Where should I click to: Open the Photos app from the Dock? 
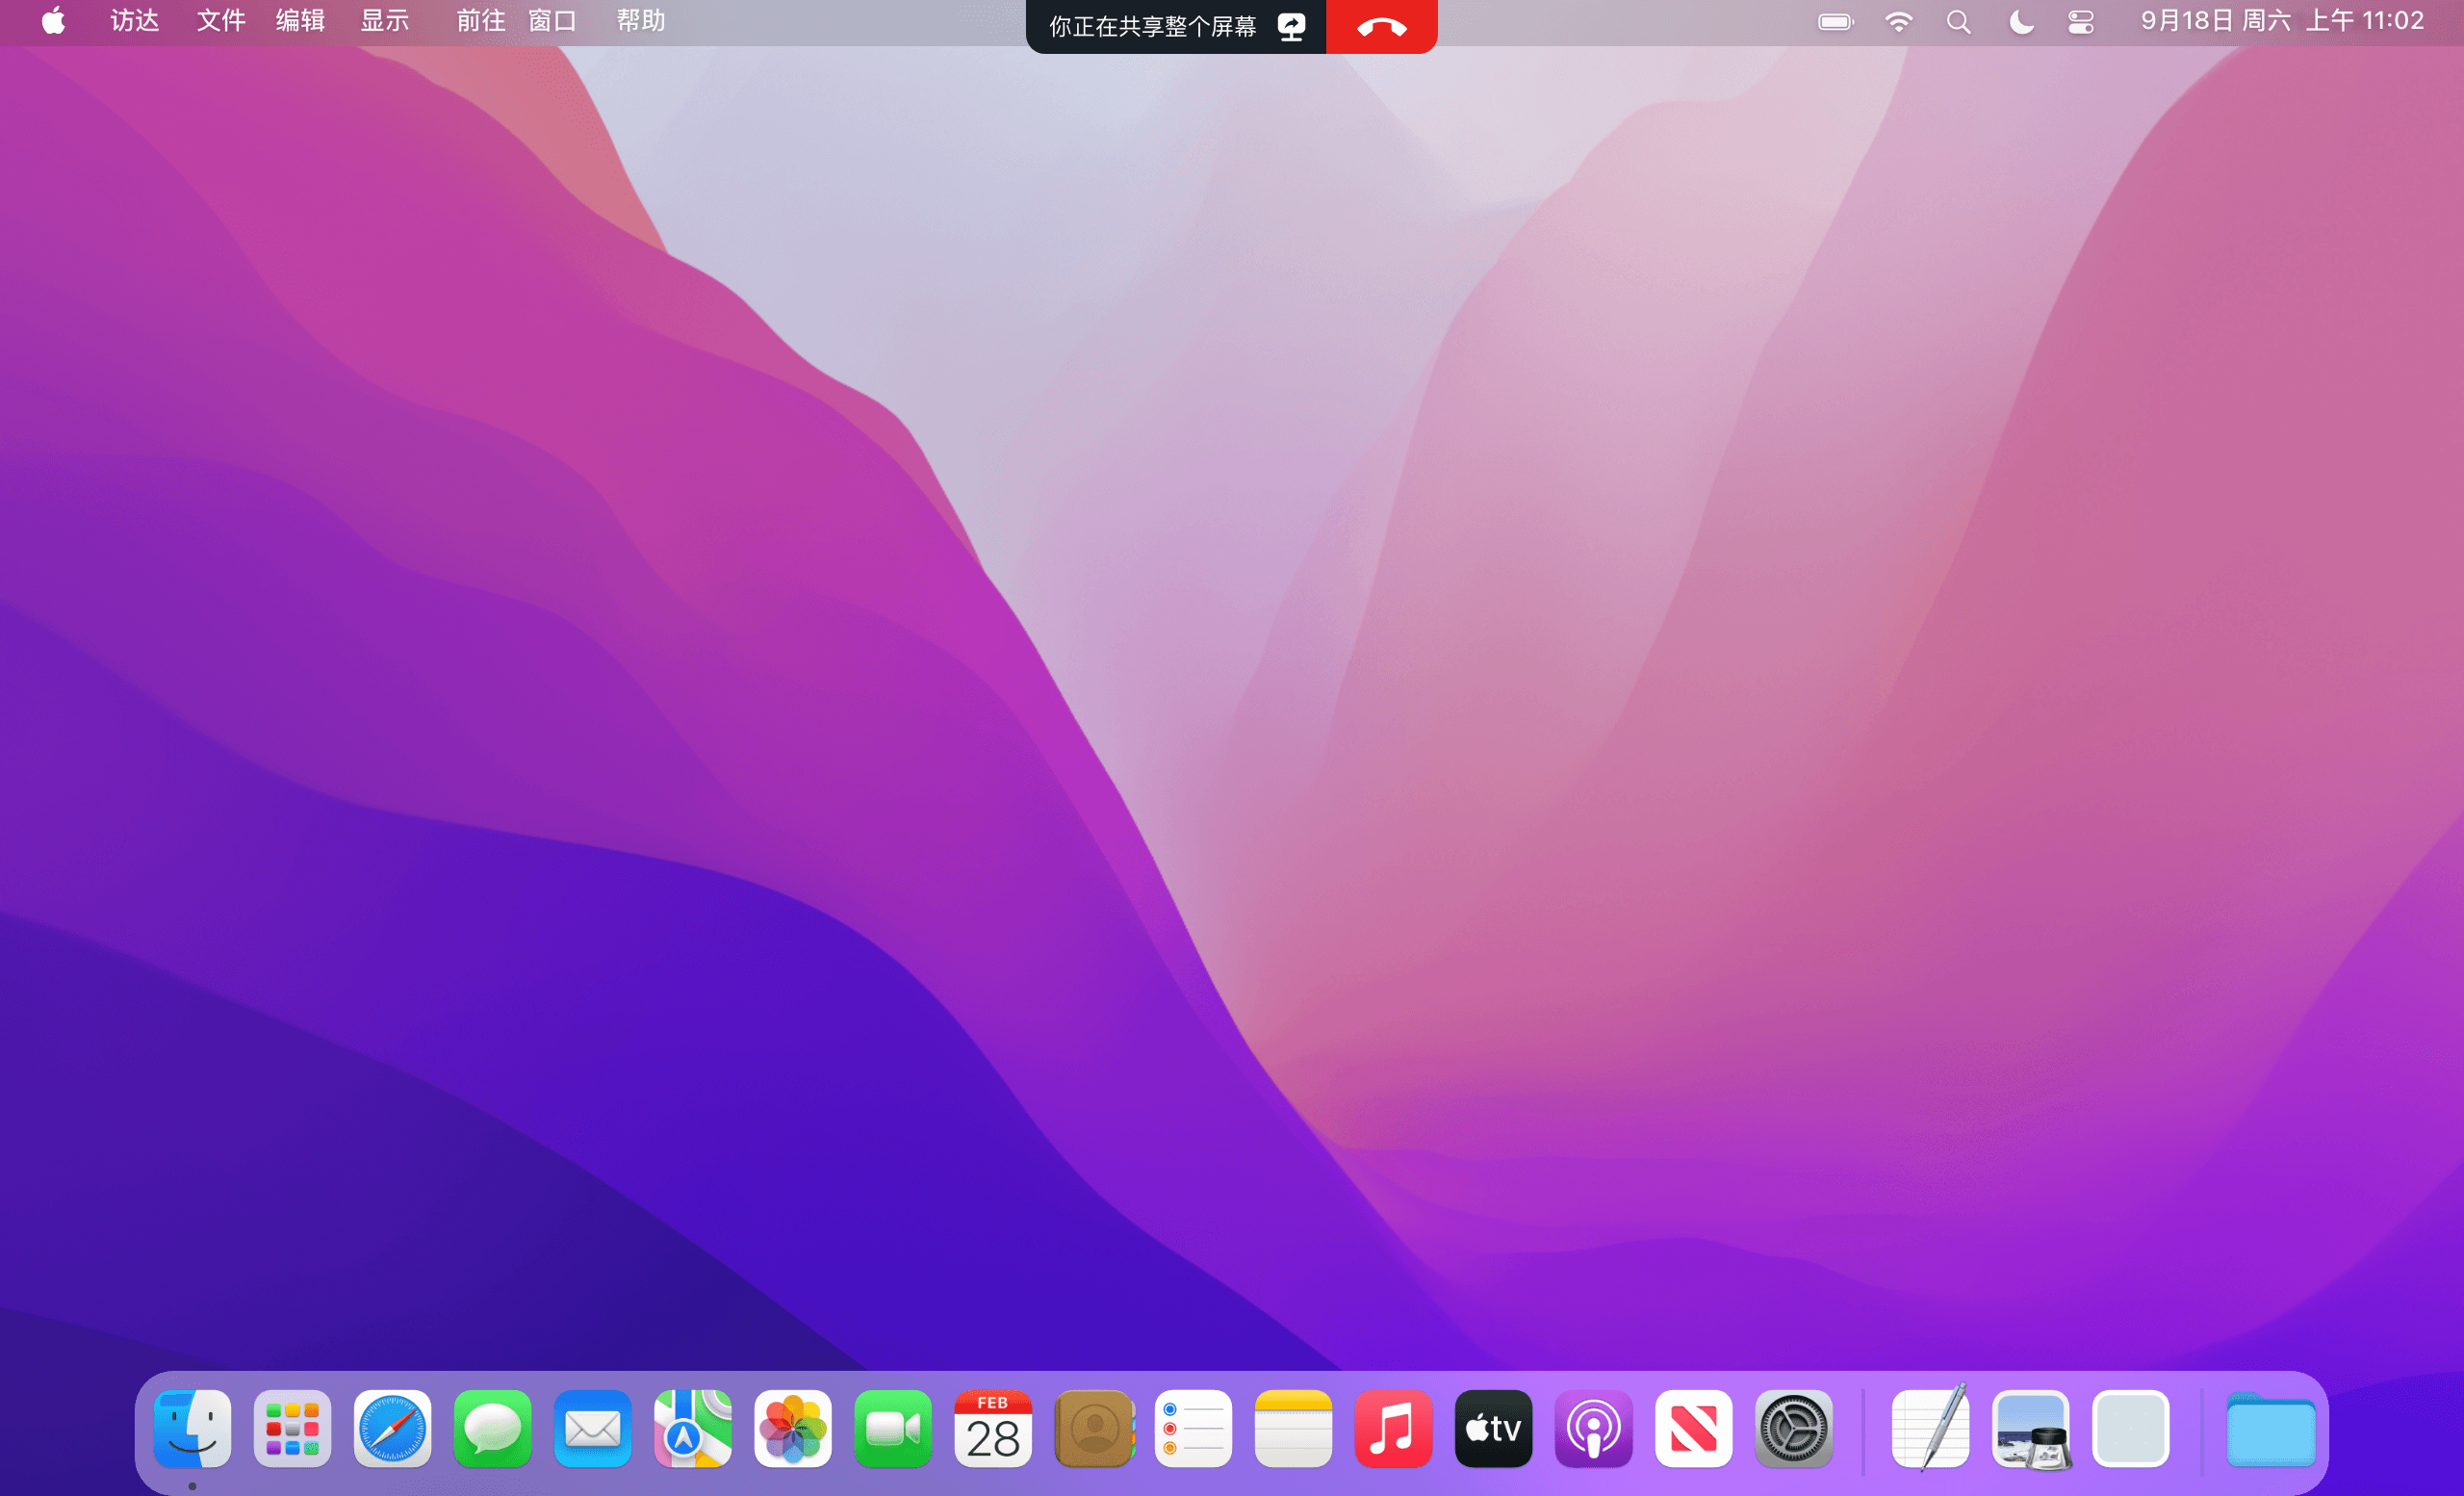[x=792, y=1428]
